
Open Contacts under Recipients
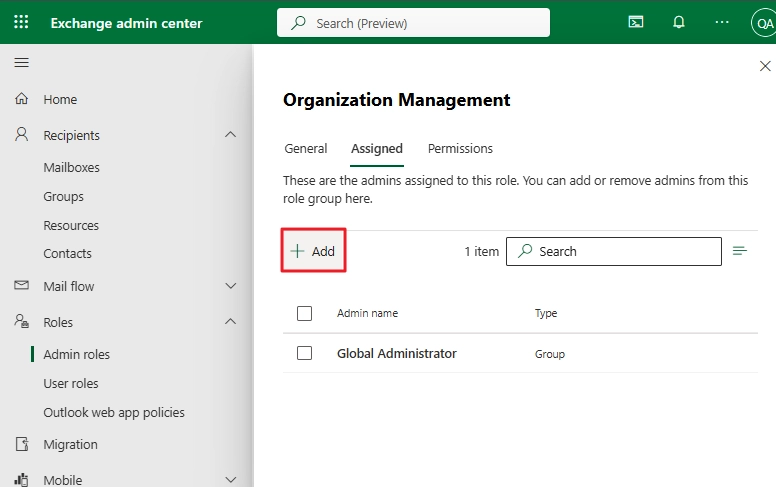click(68, 253)
